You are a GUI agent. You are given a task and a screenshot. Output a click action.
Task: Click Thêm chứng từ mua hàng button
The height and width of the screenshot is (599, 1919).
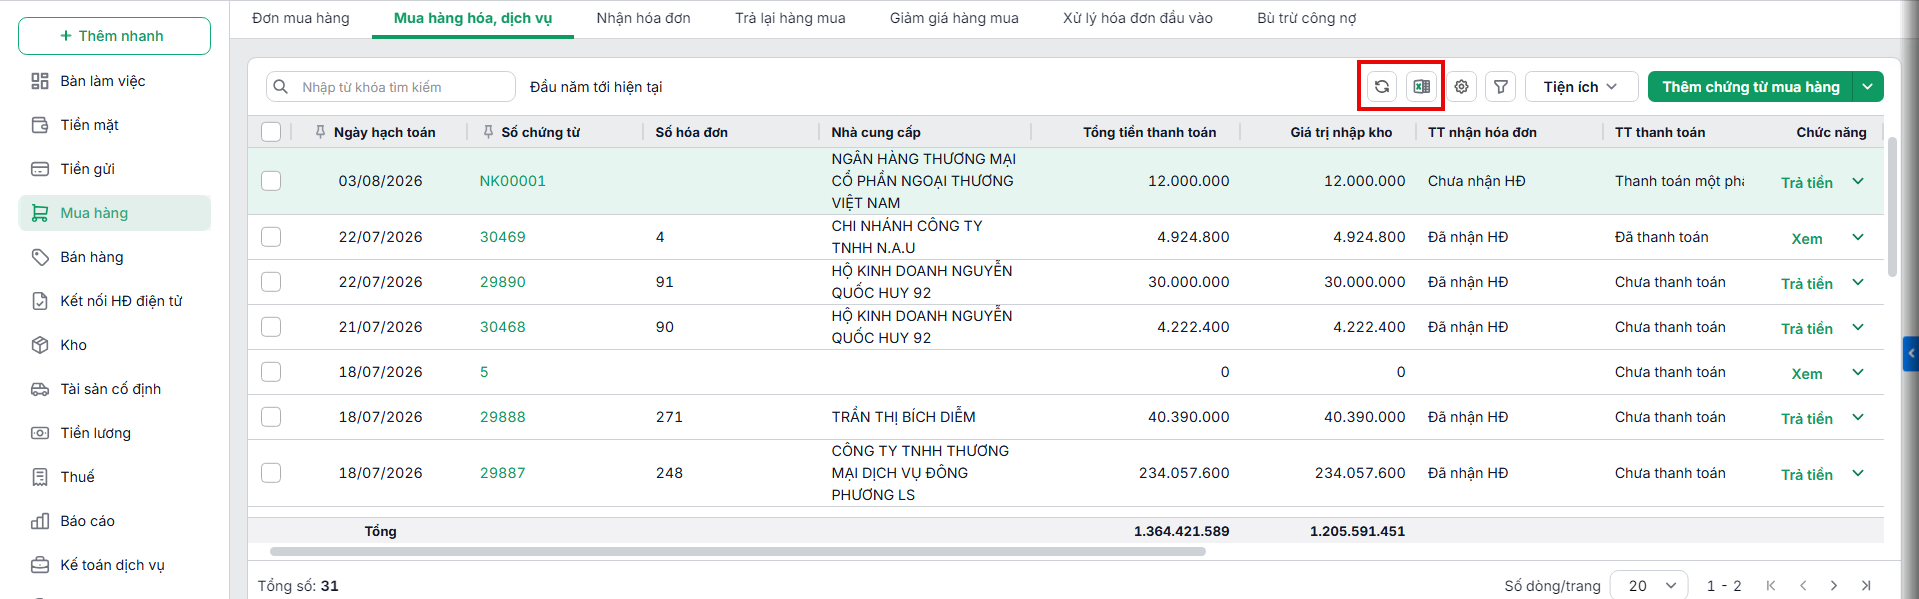pyautogui.click(x=1750, y=87)
